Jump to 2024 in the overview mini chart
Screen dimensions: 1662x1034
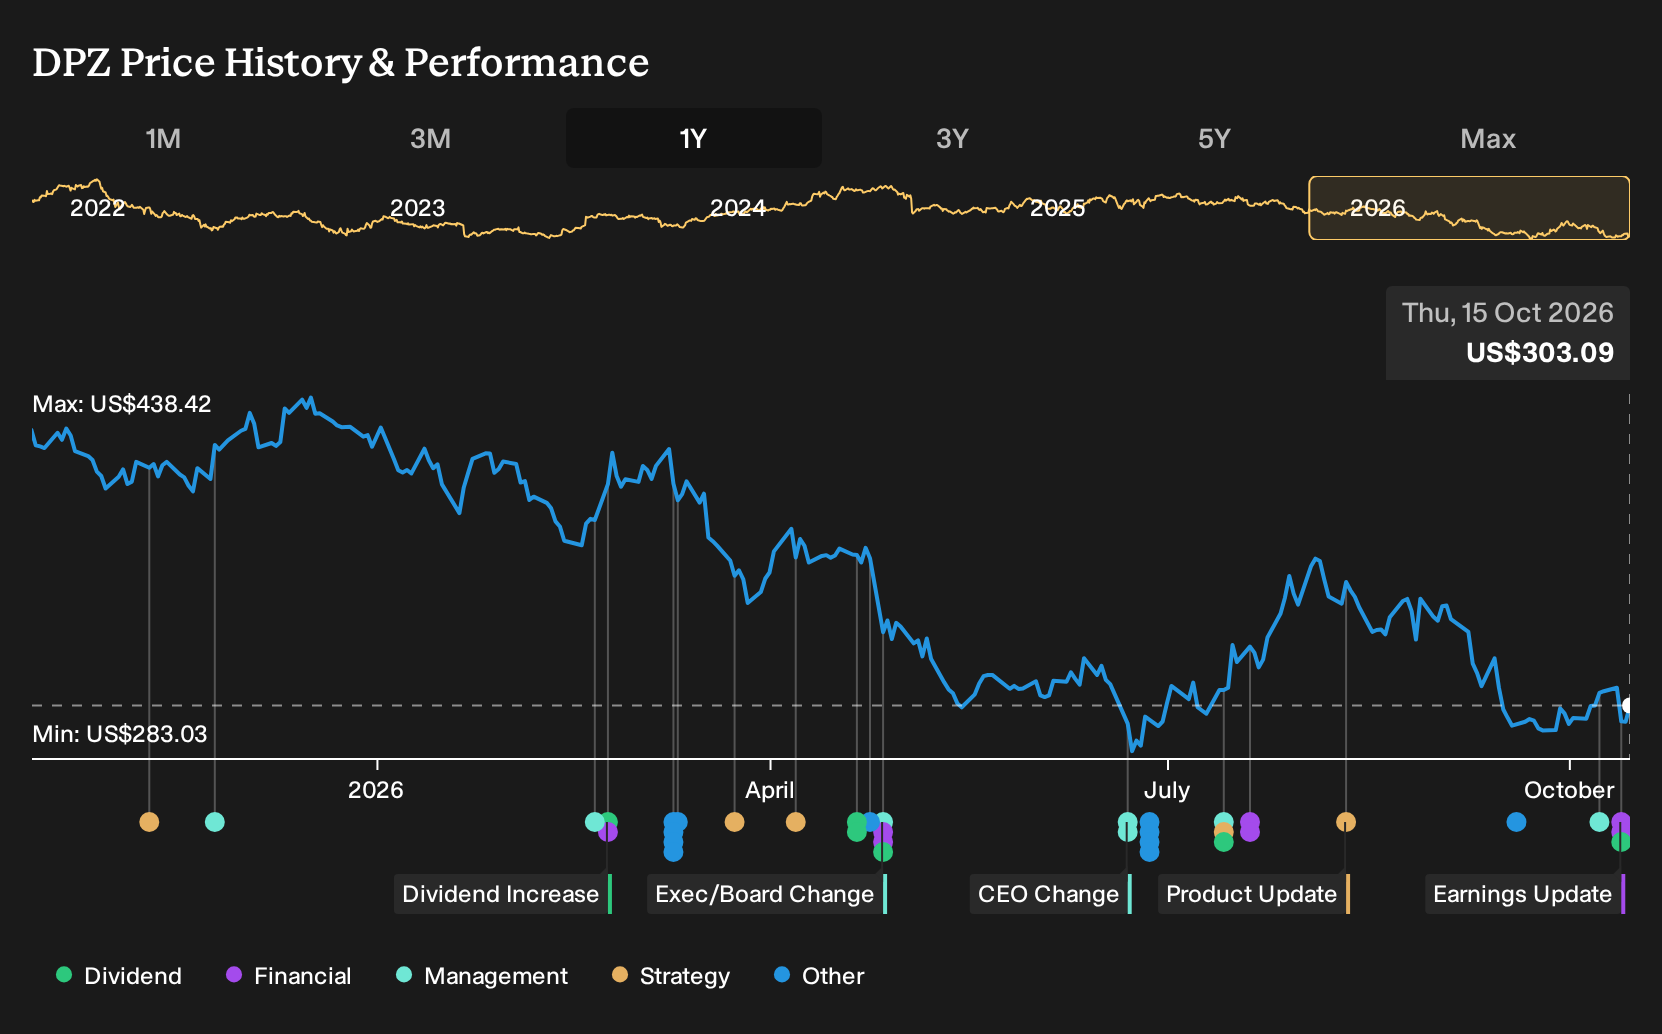pos(738,208)
